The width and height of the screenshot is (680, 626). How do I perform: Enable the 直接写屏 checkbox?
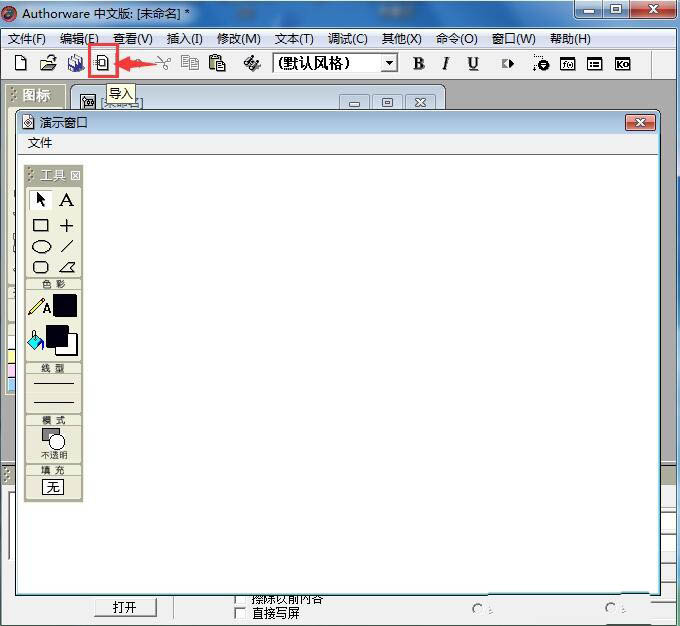239,613
